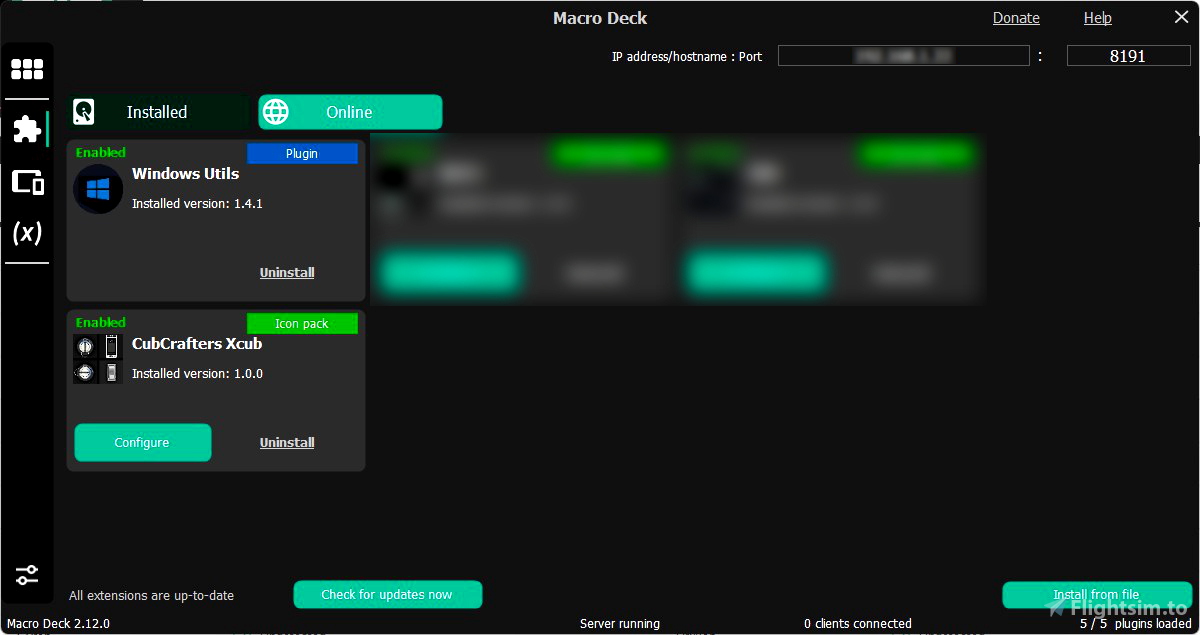The height and width of the screenshot is (635, 1200).
Task: Click the CubCrafters Xcub icon pack thumbnail
Action: point(98,359)
